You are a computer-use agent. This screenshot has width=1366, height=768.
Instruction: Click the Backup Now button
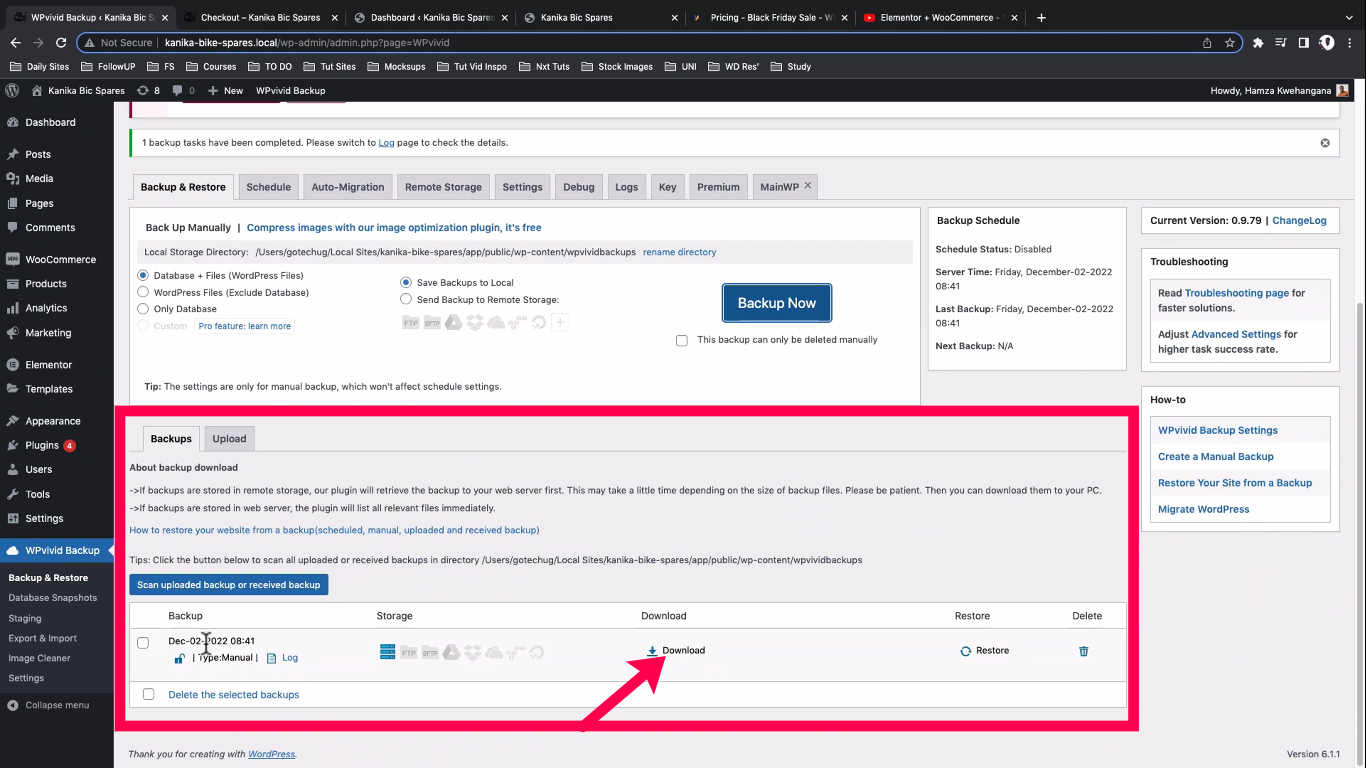[777, 303]
